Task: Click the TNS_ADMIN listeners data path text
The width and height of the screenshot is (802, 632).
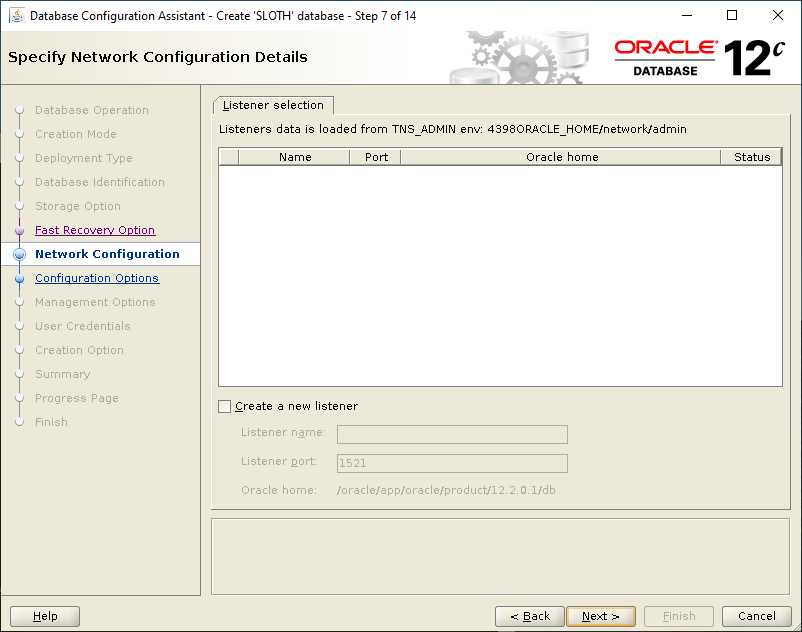Action: click(x=453, y=129)
